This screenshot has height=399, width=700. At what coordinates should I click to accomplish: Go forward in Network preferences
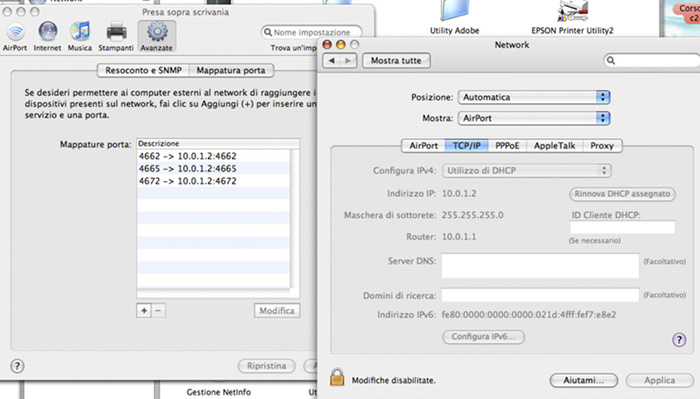pos(348,60)
